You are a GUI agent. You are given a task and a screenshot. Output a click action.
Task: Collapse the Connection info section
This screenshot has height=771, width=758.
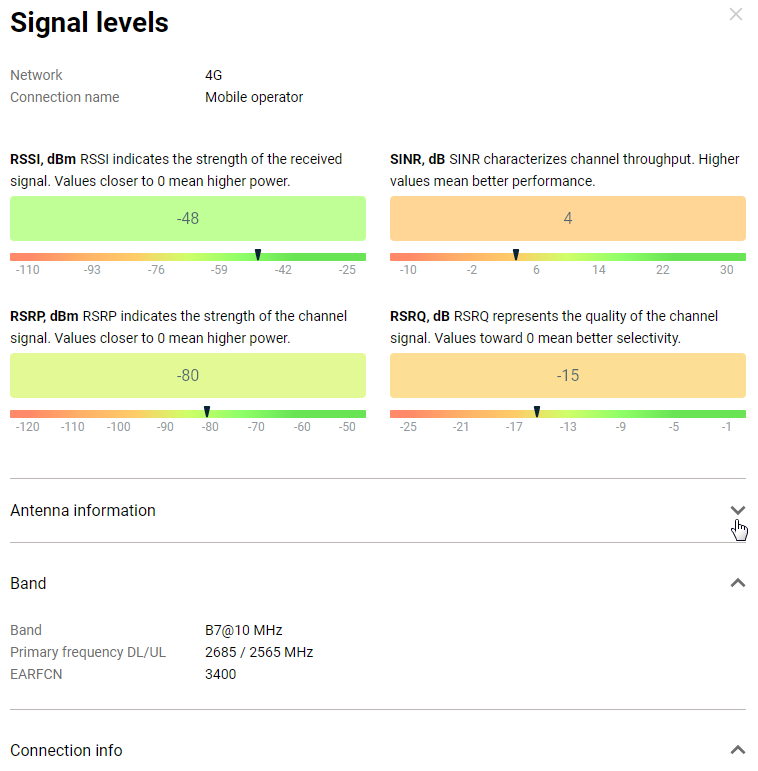(x=738, y=750)
